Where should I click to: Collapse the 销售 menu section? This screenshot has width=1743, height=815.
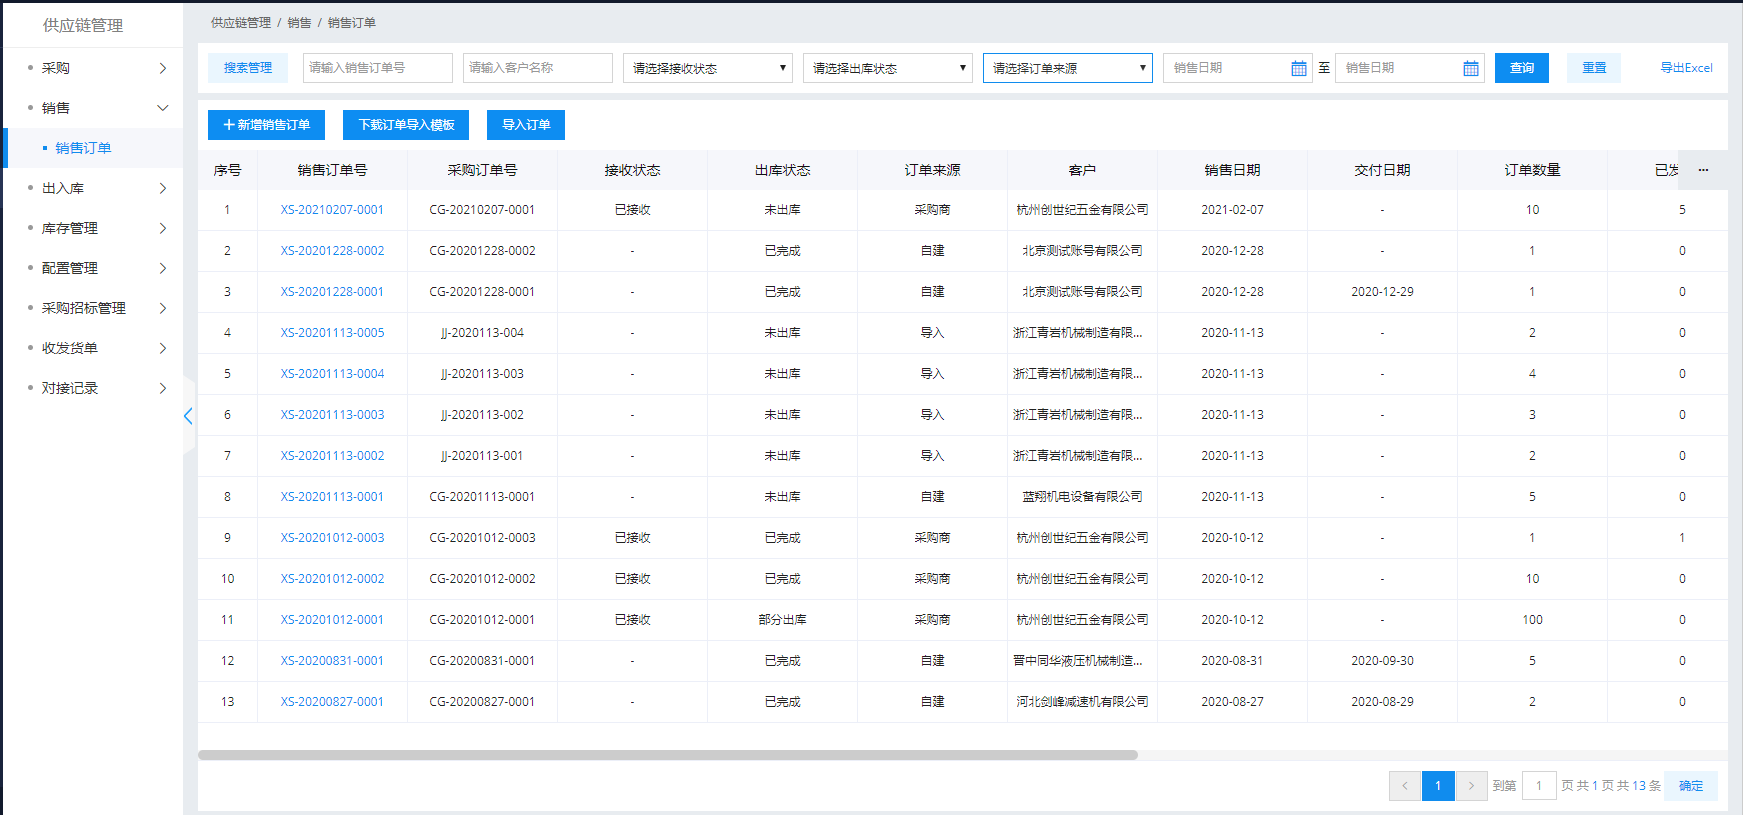coord(163,108)
